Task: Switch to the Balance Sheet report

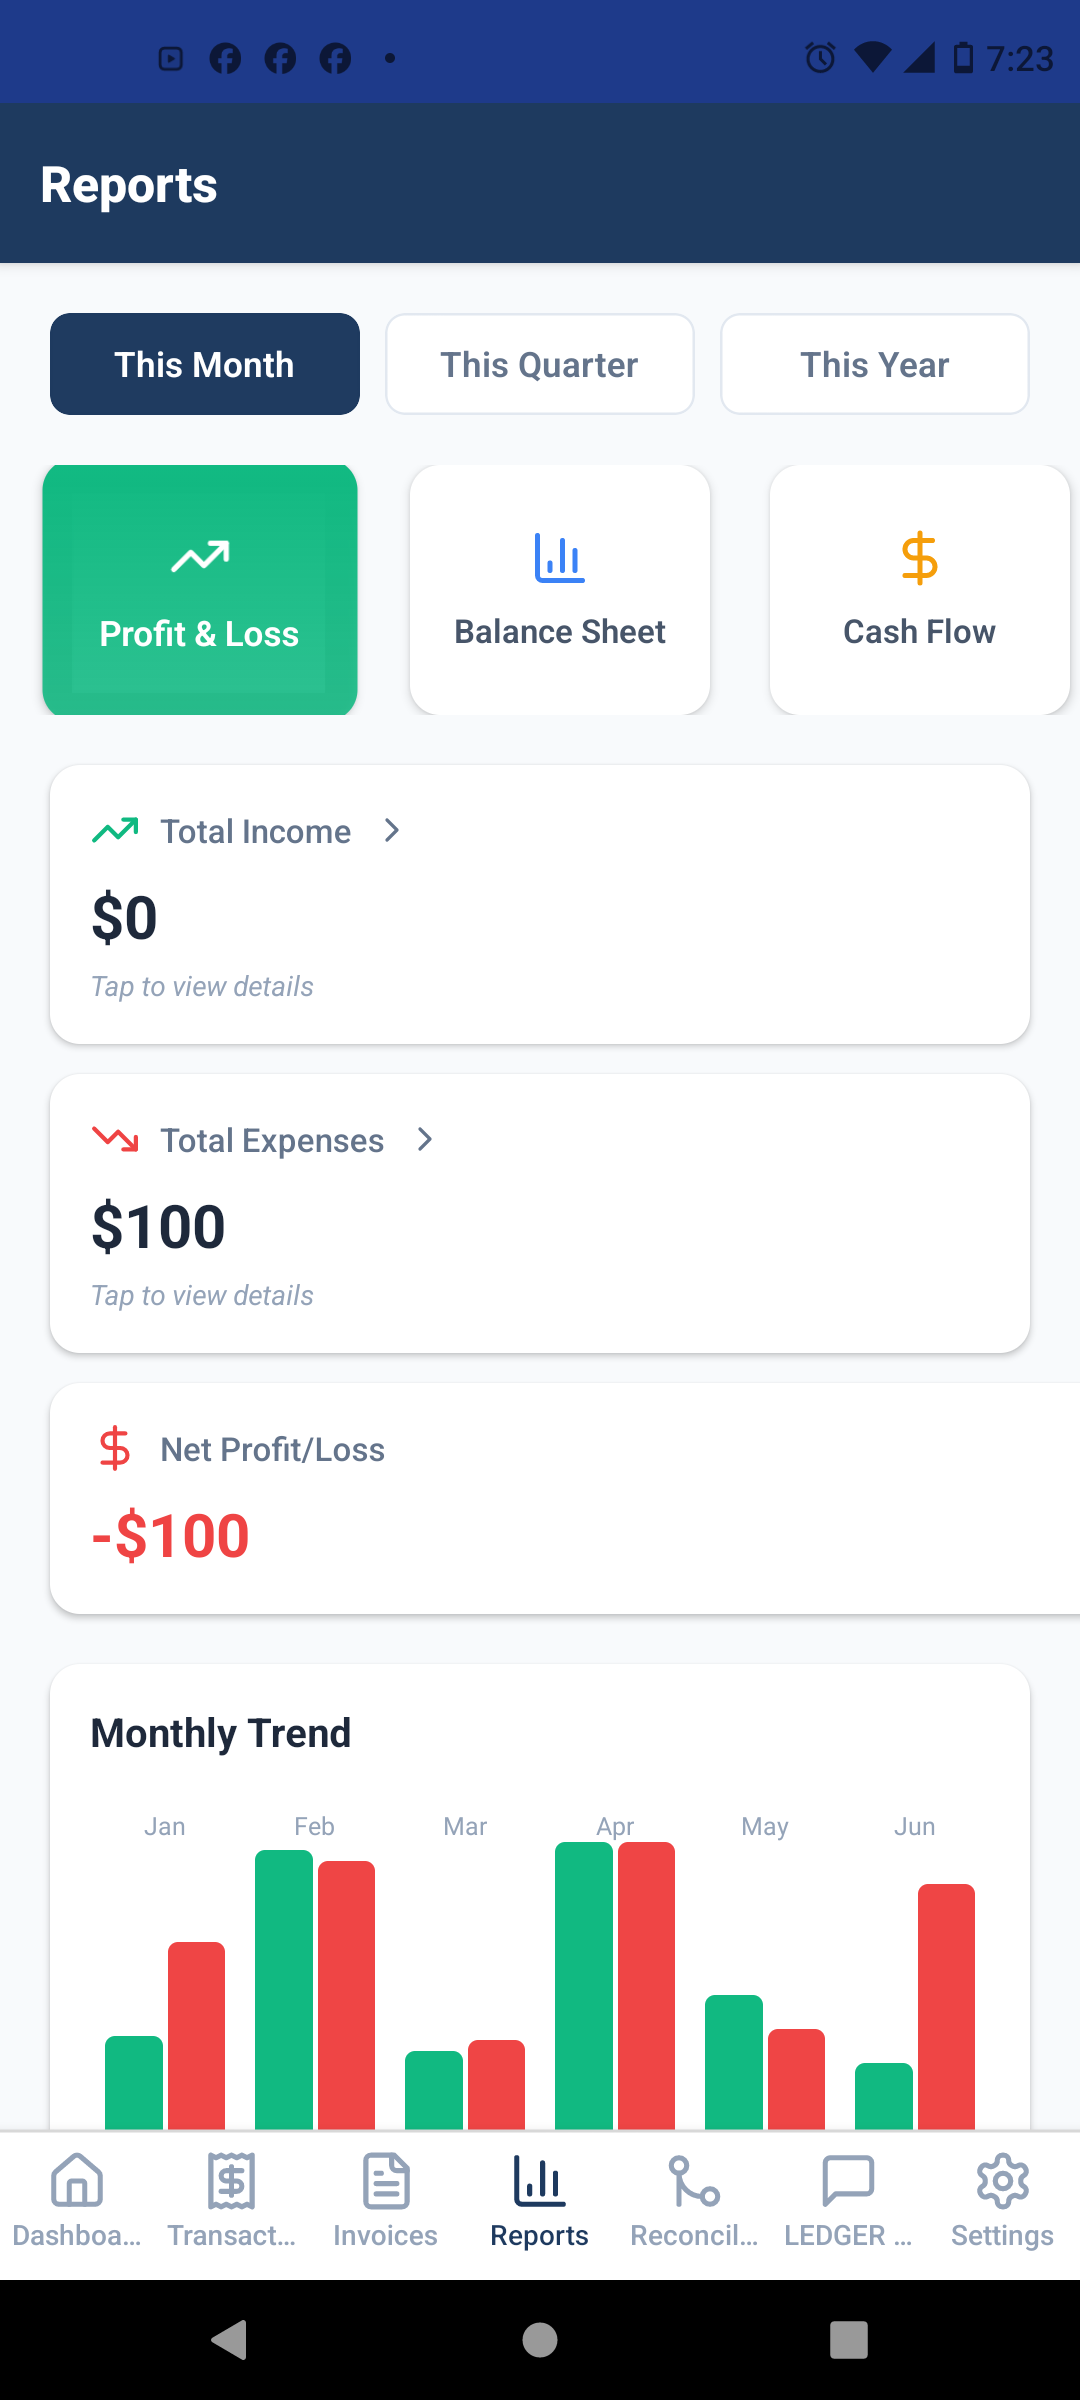Action: click(560, 590)
